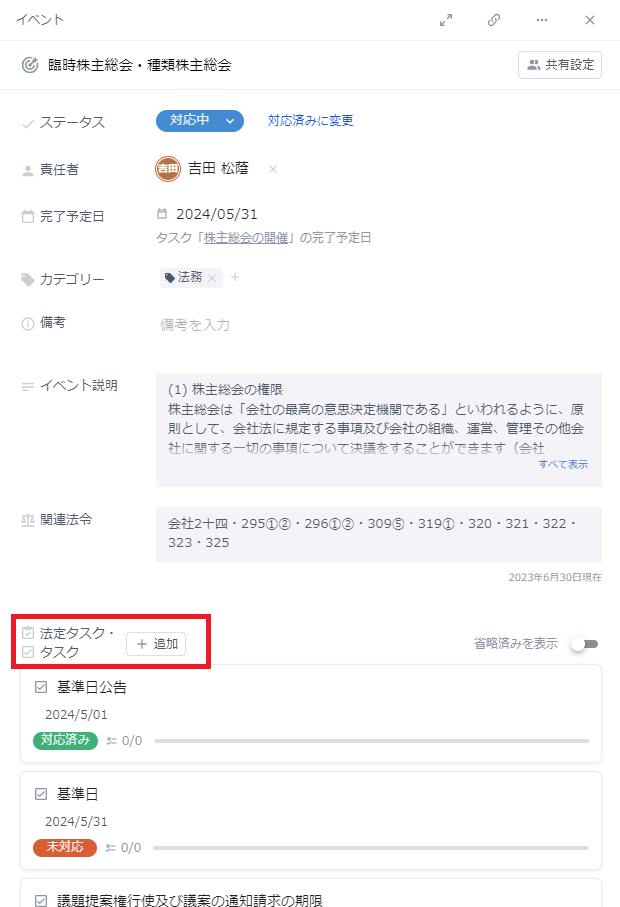Open the 対応中 status dropdown
Screen dimensions: 620x907
[x=200, y=121]
